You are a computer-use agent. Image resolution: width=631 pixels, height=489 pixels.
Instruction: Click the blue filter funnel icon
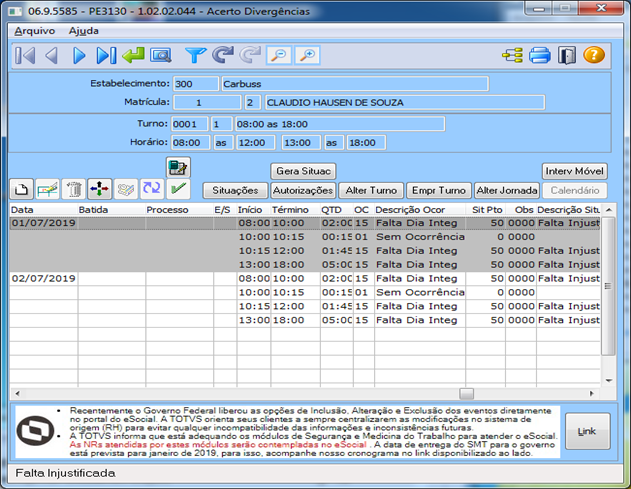tap(196, 55)
